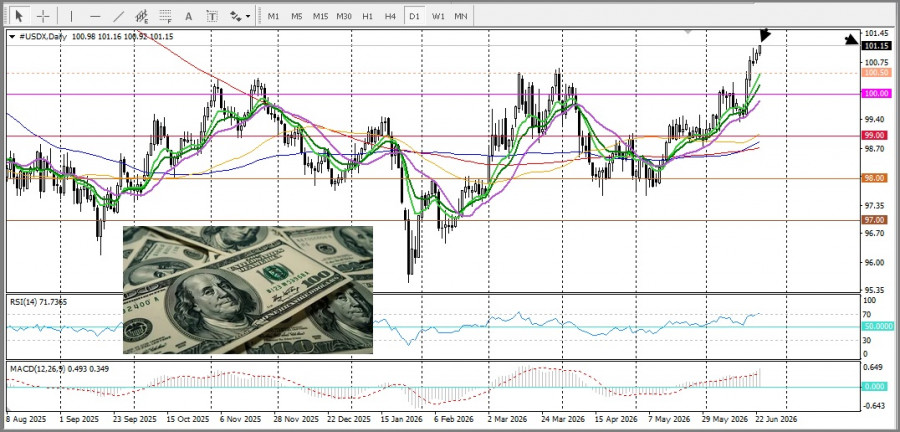900x432 pixels.
Task: Click the magenta 100.00 level label
Action: coord(876,94)
